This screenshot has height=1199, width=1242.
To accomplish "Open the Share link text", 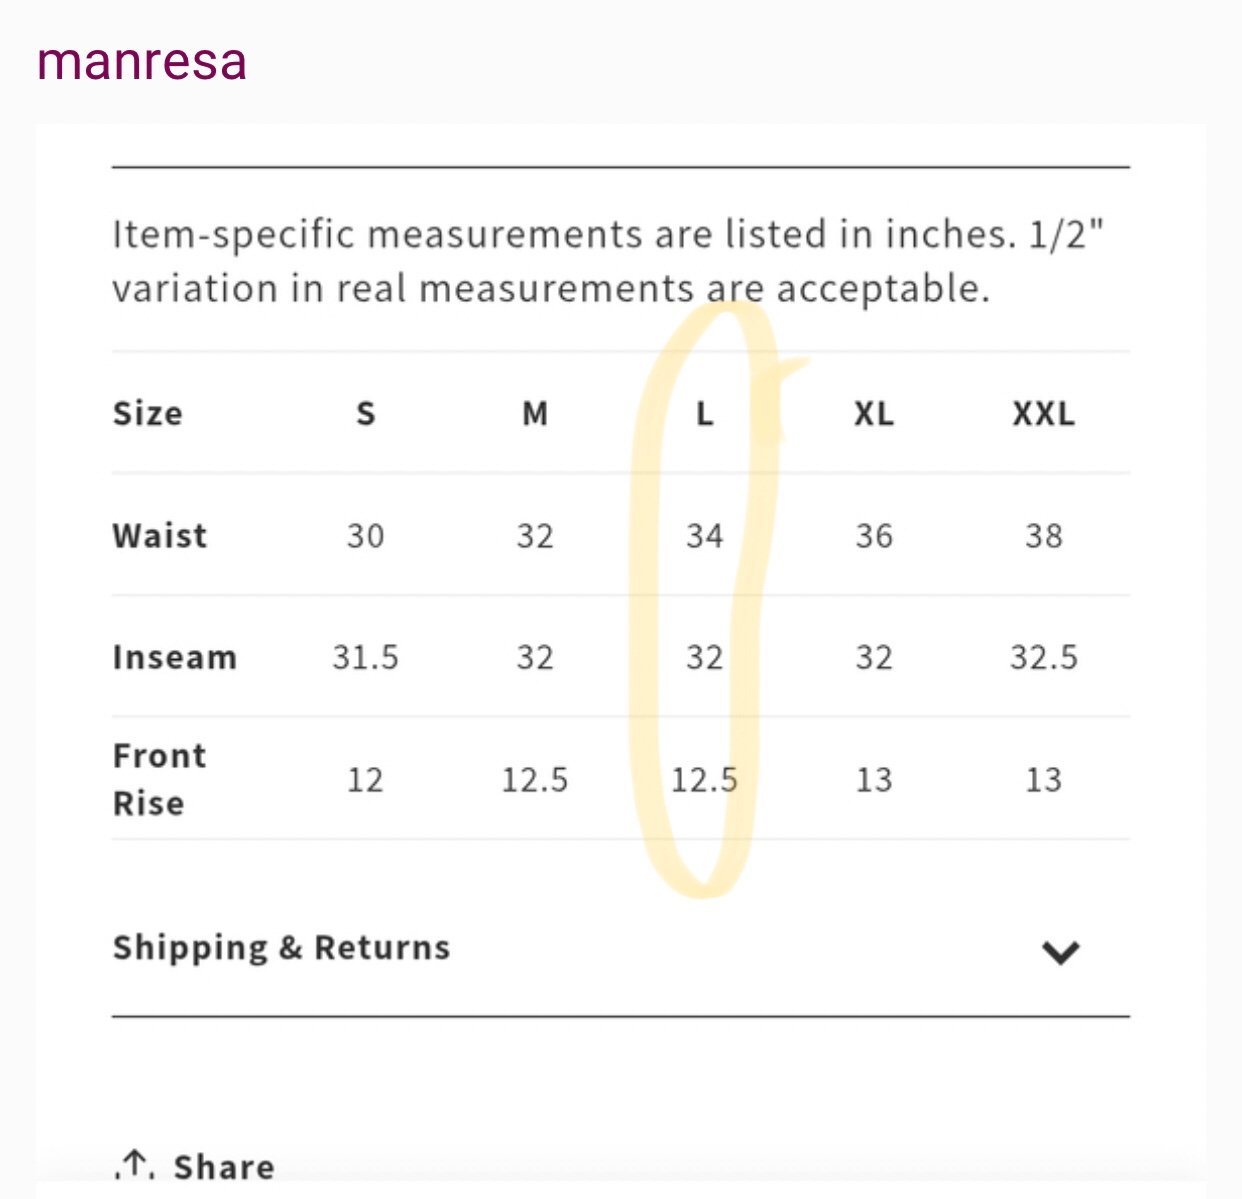I will (224, 1167).
